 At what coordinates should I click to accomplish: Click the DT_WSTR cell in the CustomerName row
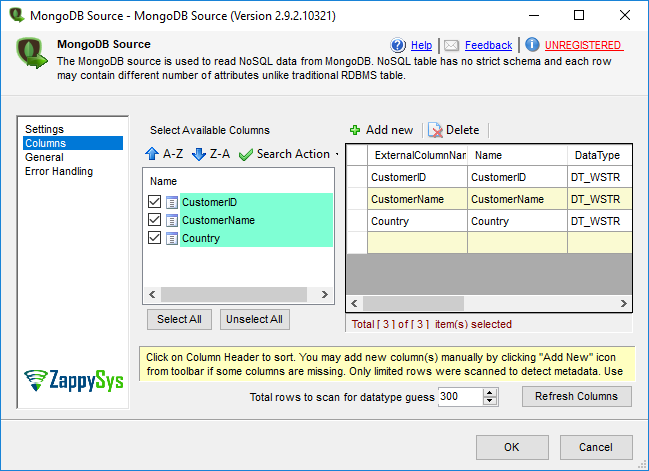600,199
